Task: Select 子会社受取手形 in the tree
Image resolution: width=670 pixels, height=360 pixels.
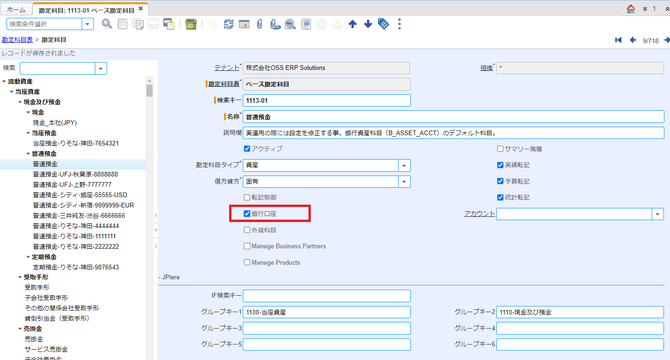Action: (46, 298)
